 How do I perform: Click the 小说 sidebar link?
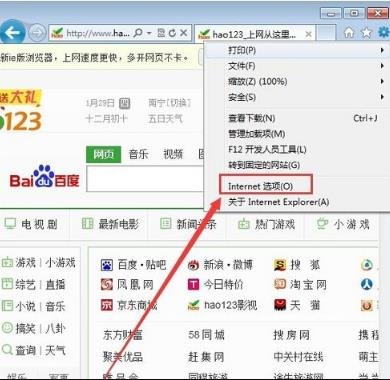tap(25, 306)
